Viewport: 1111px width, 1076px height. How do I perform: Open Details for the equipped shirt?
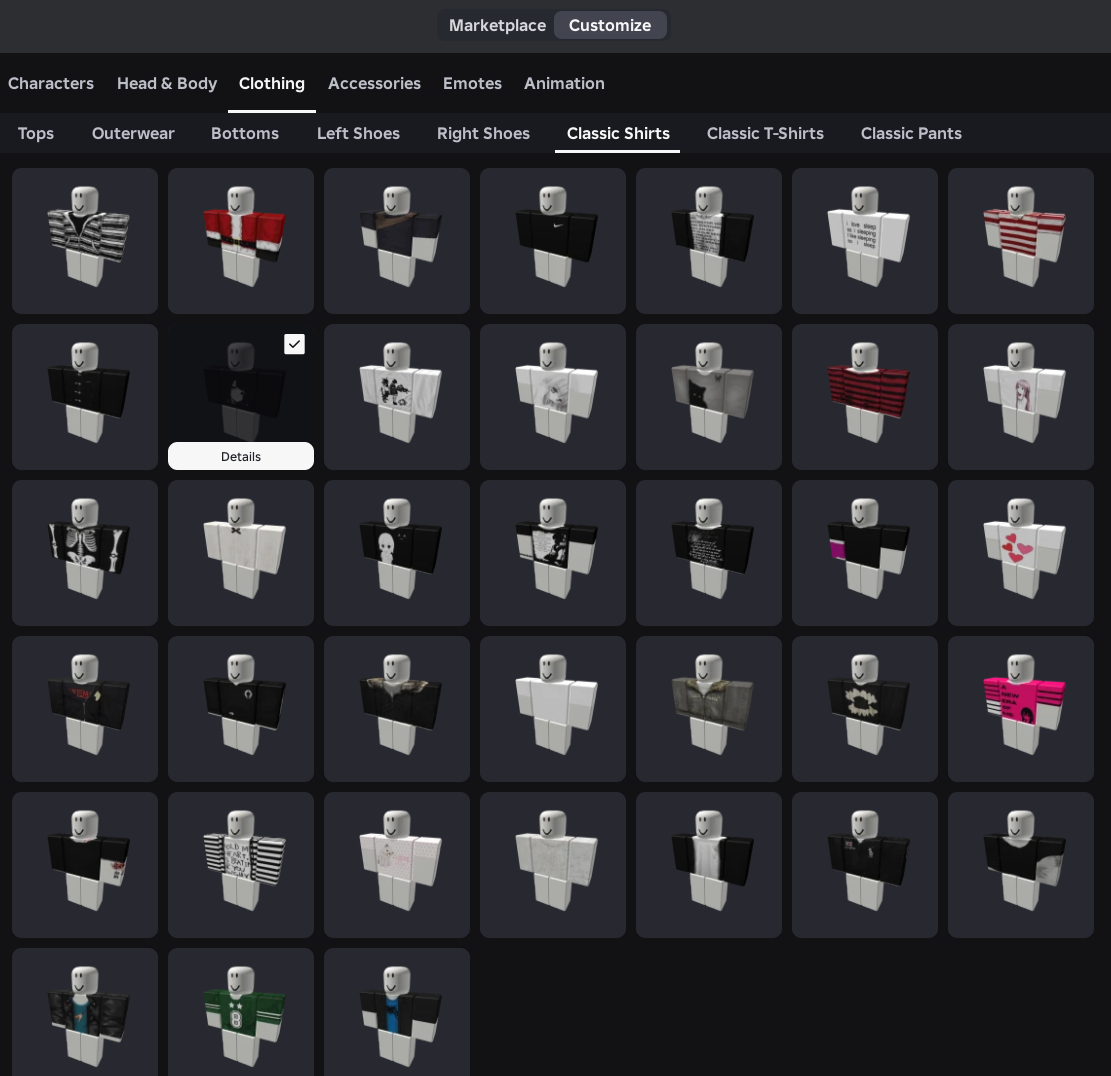point(241,456)
